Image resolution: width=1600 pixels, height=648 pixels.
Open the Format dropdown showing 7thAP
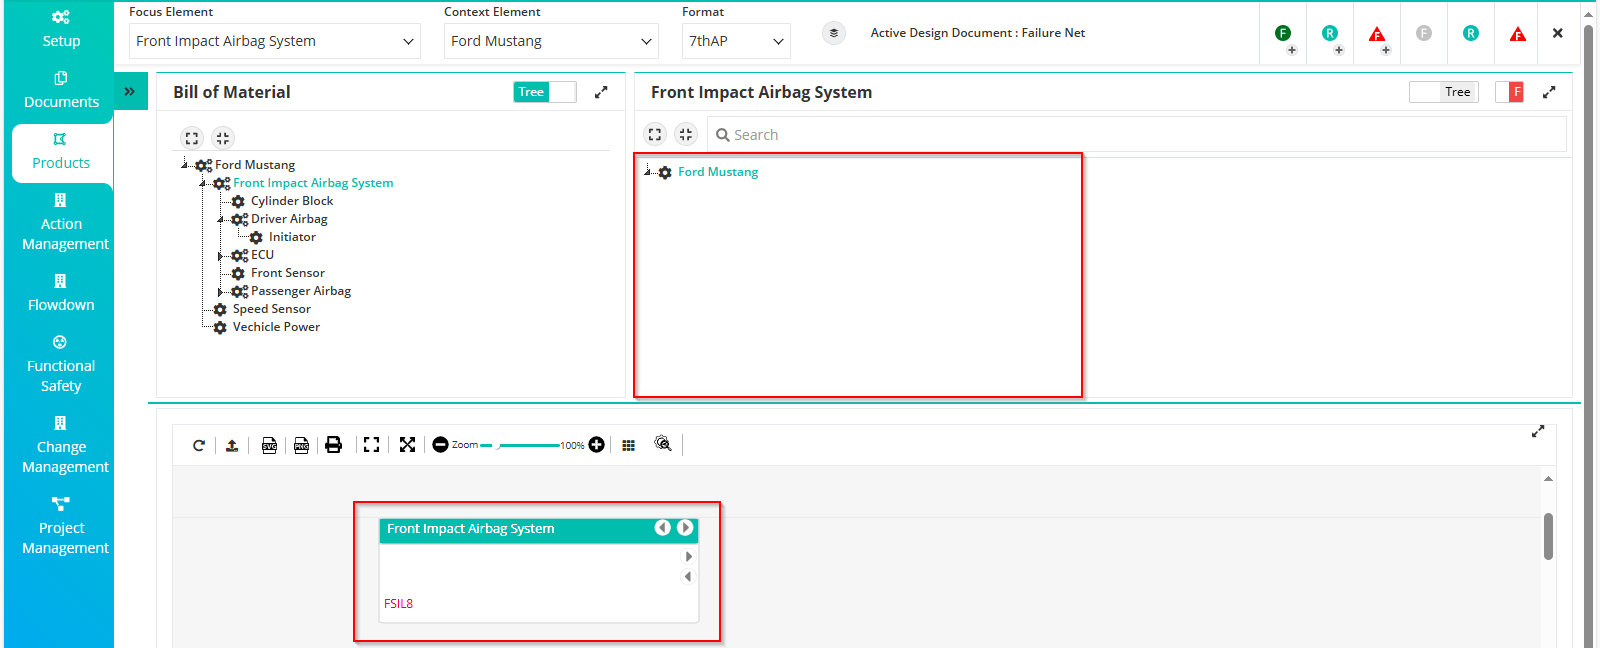coord(736,41)
